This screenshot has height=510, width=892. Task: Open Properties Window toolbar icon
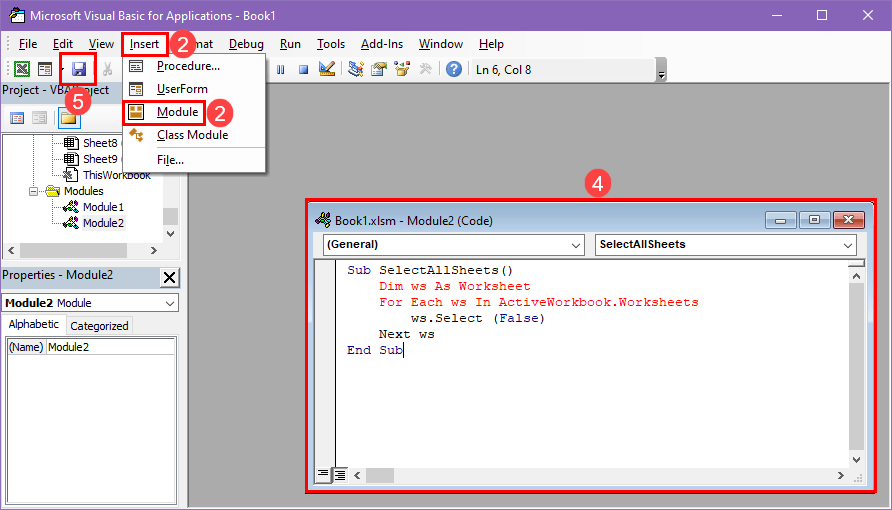379,69
